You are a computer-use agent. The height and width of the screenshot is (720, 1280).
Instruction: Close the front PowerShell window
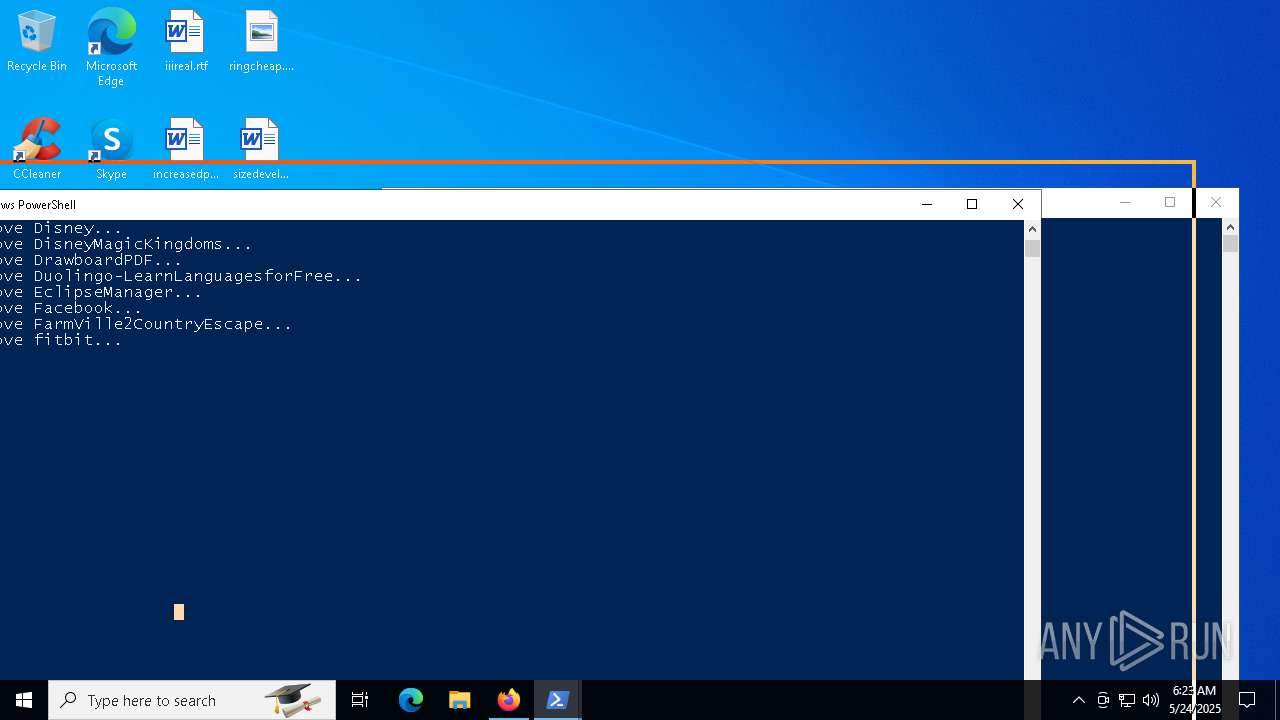tap(1018, 204)
